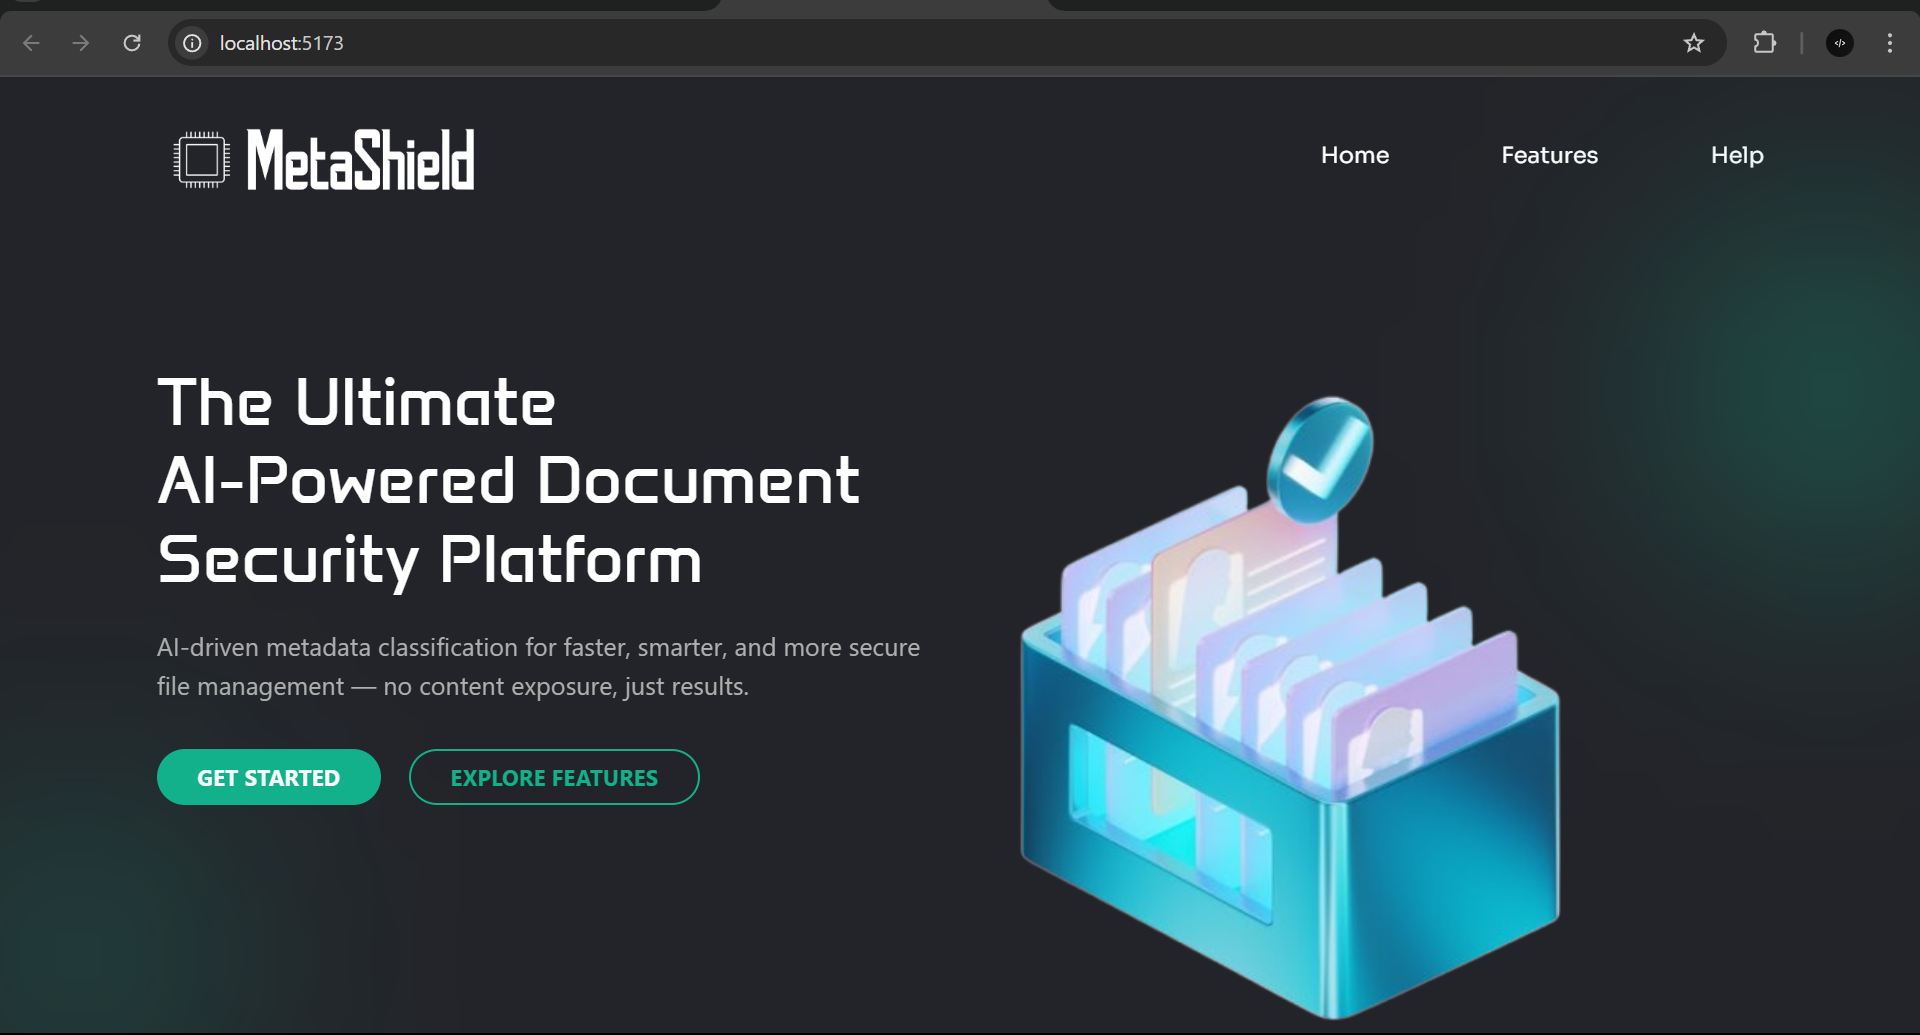This screenshot has width=1920, height=1035.
Task: Click the AI-driven metadata classification description text
Action: [538, 667]
